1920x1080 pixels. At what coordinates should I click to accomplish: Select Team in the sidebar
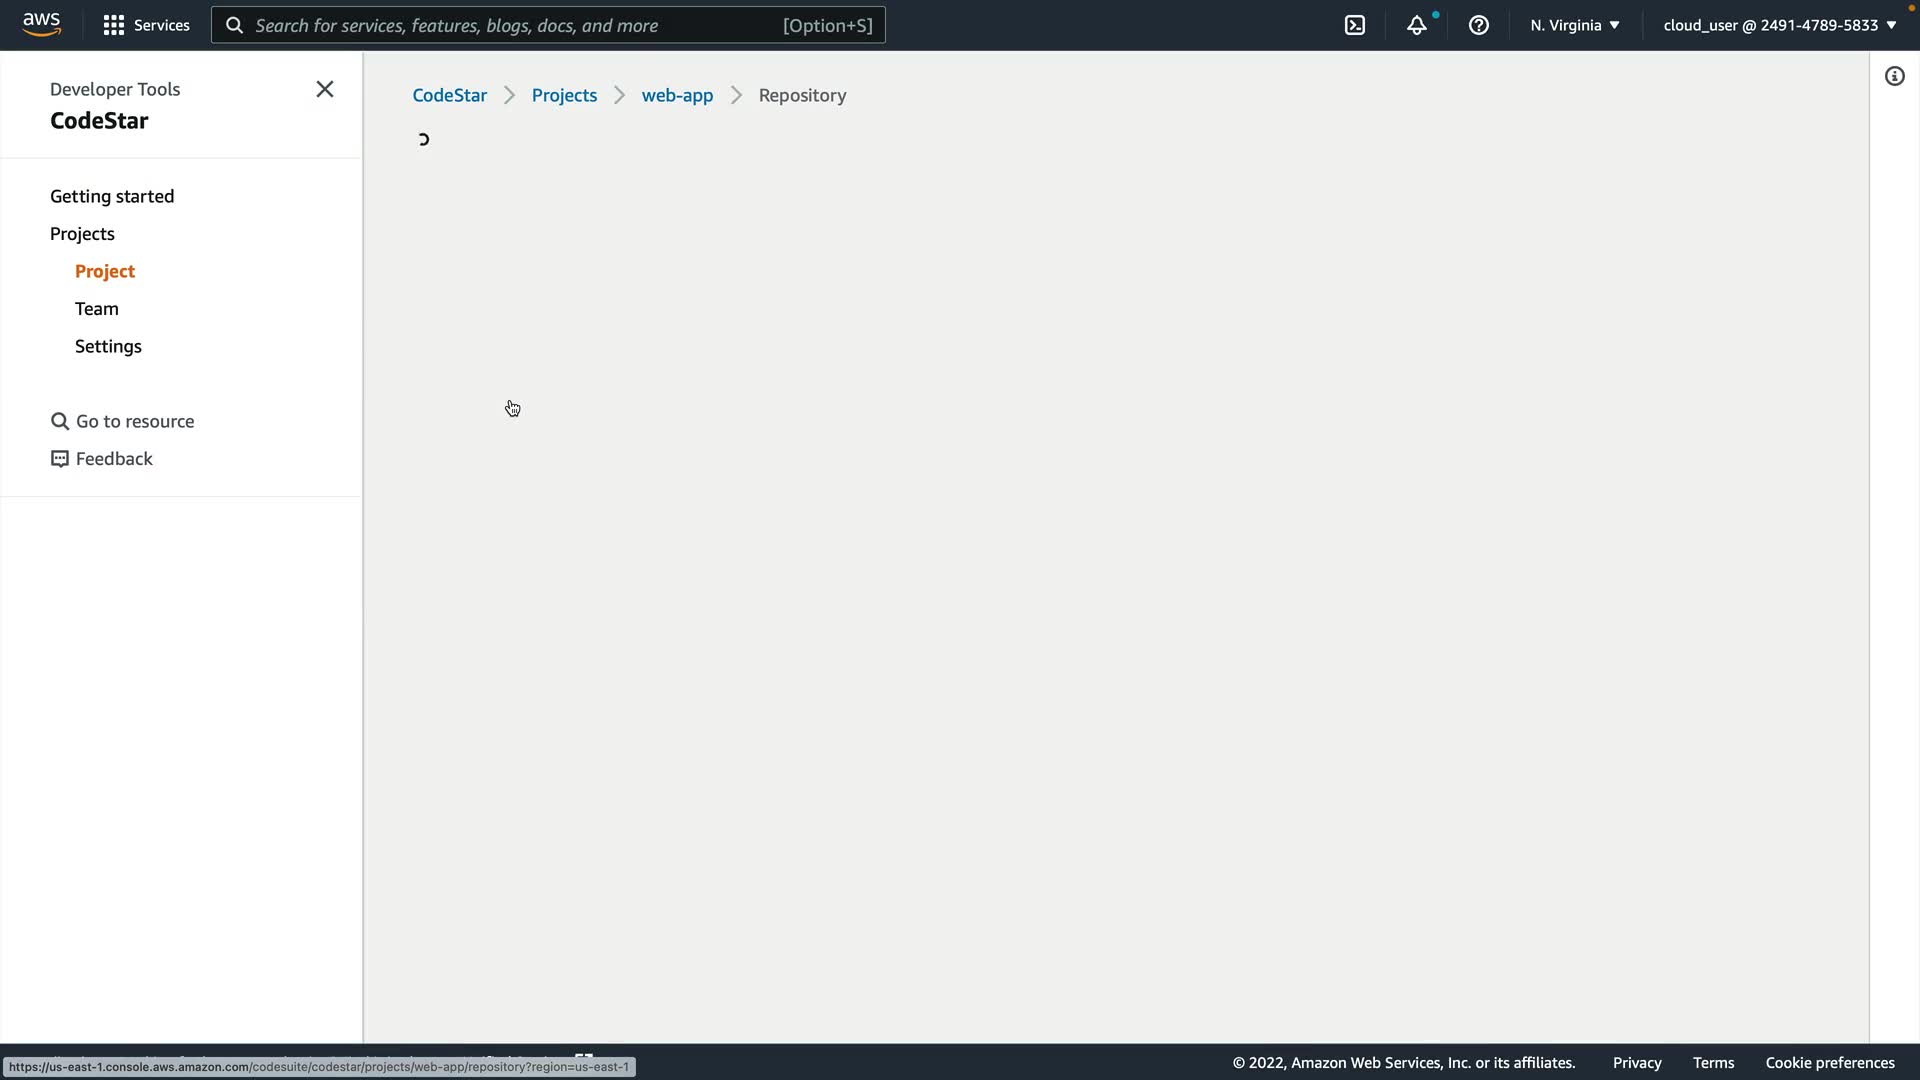click(x=97, y=309)
